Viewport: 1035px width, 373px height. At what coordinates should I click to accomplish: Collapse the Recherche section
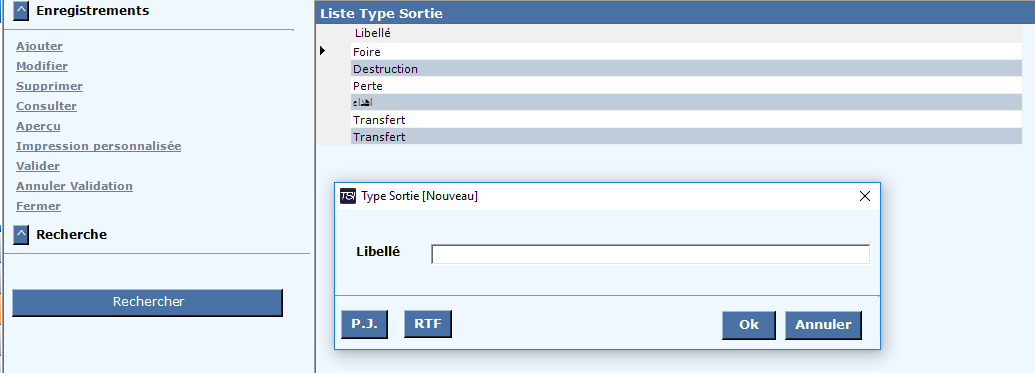[21, 234]
